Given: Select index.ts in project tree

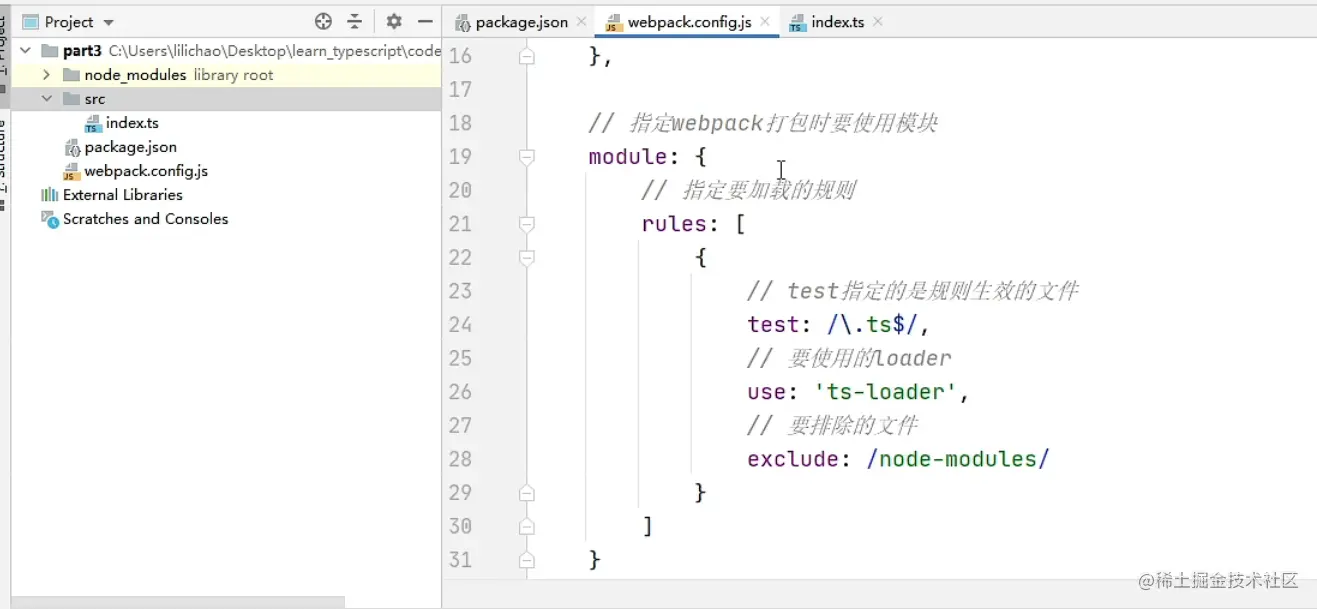Looking at the screenshot, I should pyautogui.click(x=132, y=123).
